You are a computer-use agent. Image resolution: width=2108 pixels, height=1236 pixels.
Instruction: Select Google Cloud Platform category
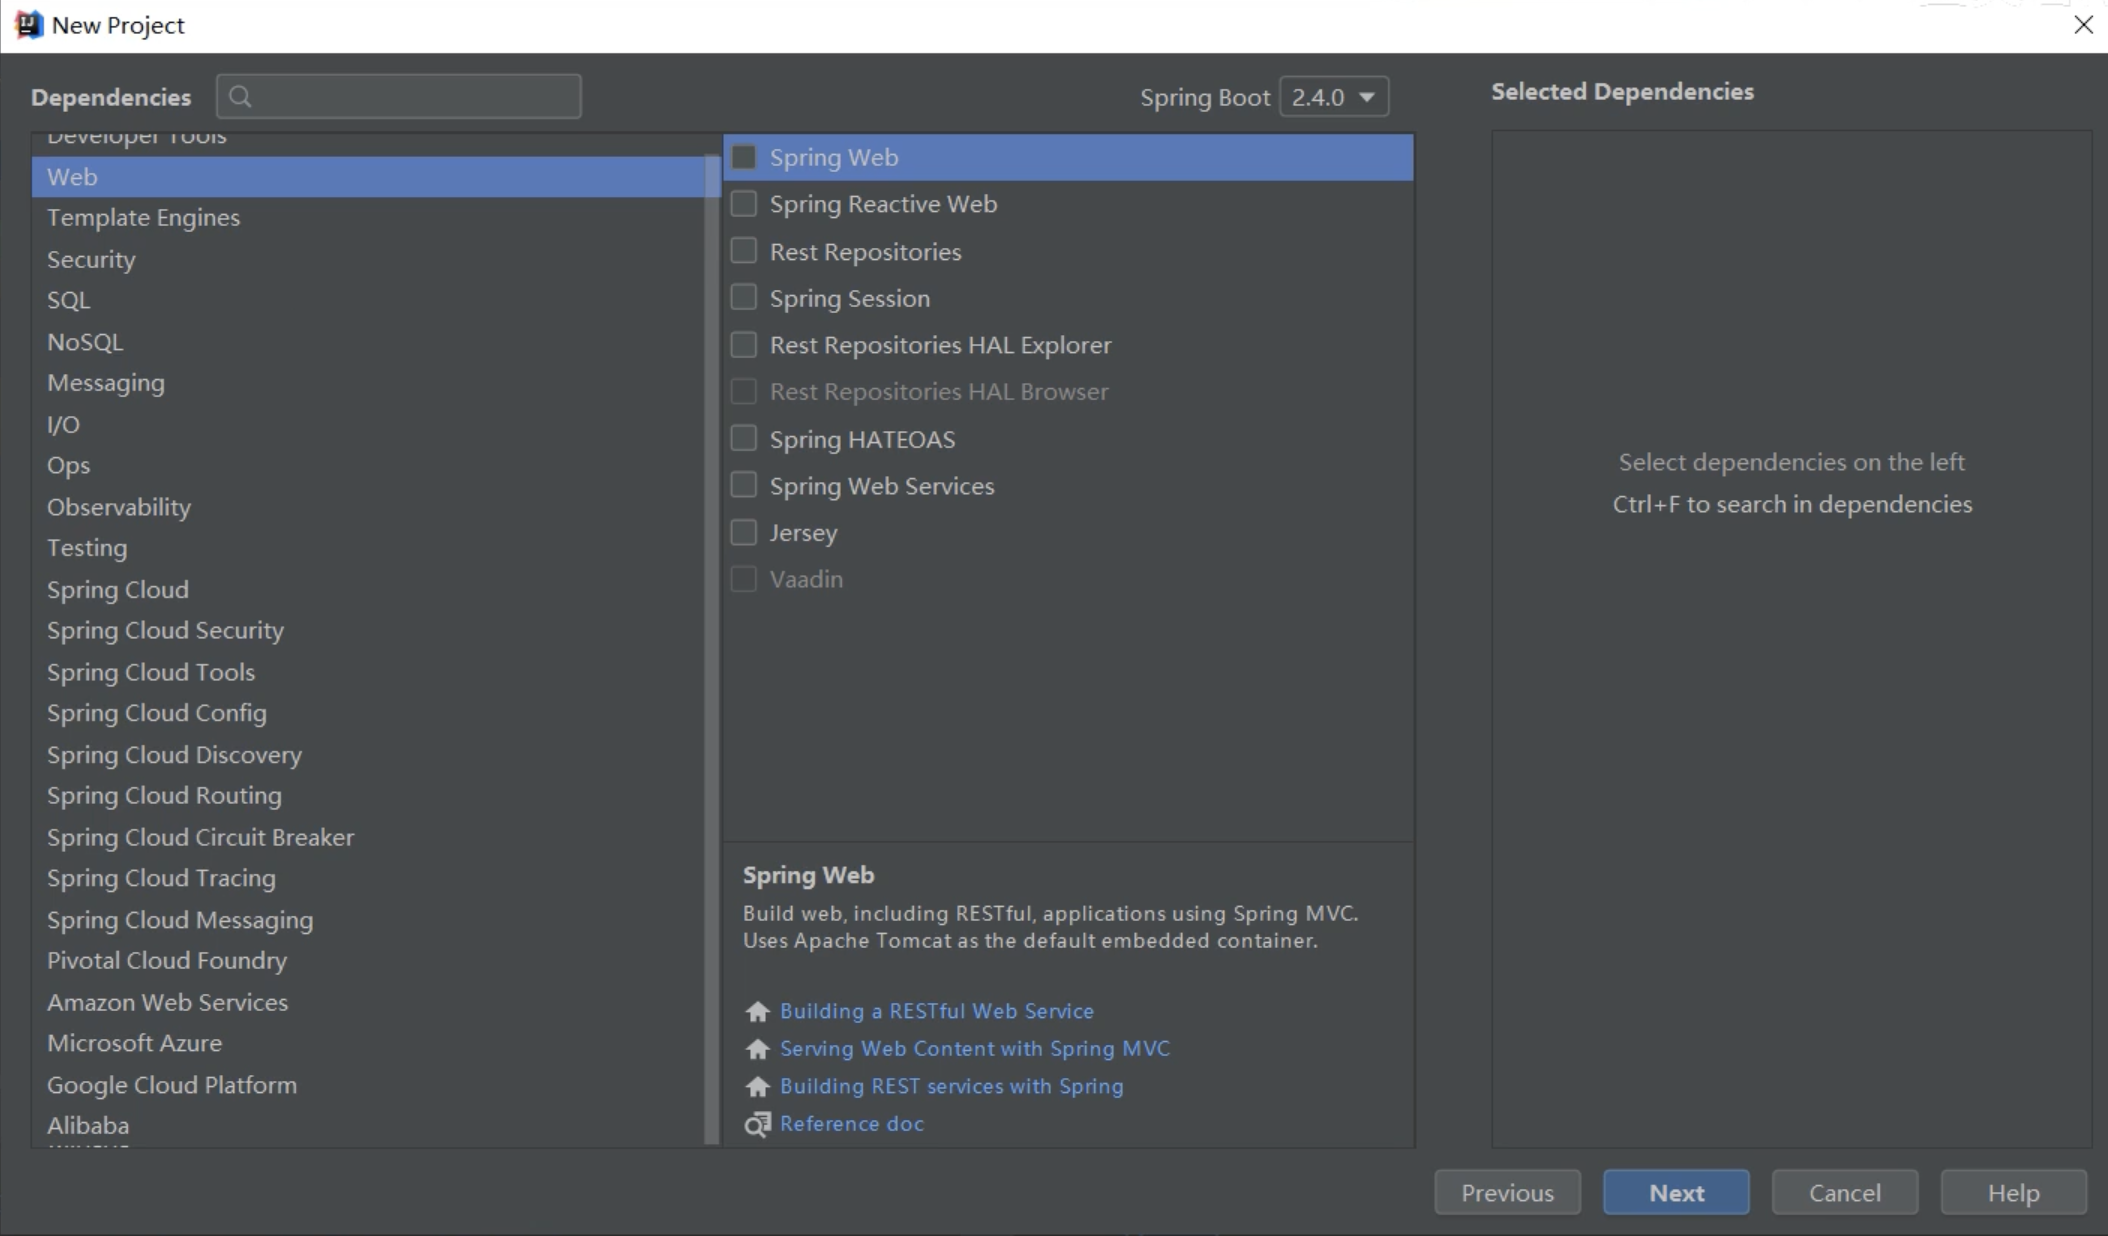tap(369, 1085)
